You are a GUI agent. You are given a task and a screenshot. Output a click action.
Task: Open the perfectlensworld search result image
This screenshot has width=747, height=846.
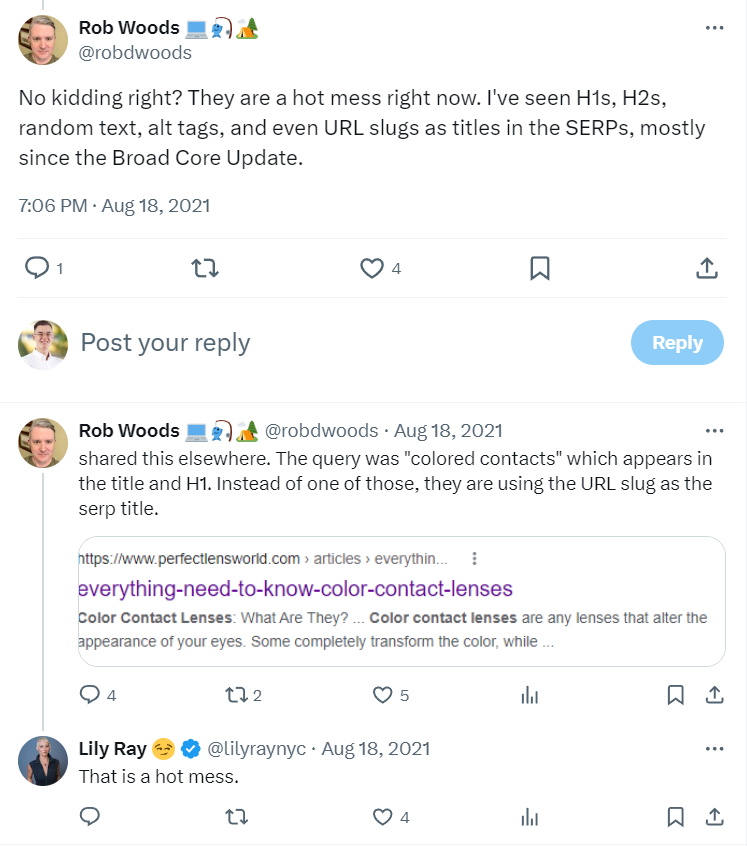coord(402,601)
